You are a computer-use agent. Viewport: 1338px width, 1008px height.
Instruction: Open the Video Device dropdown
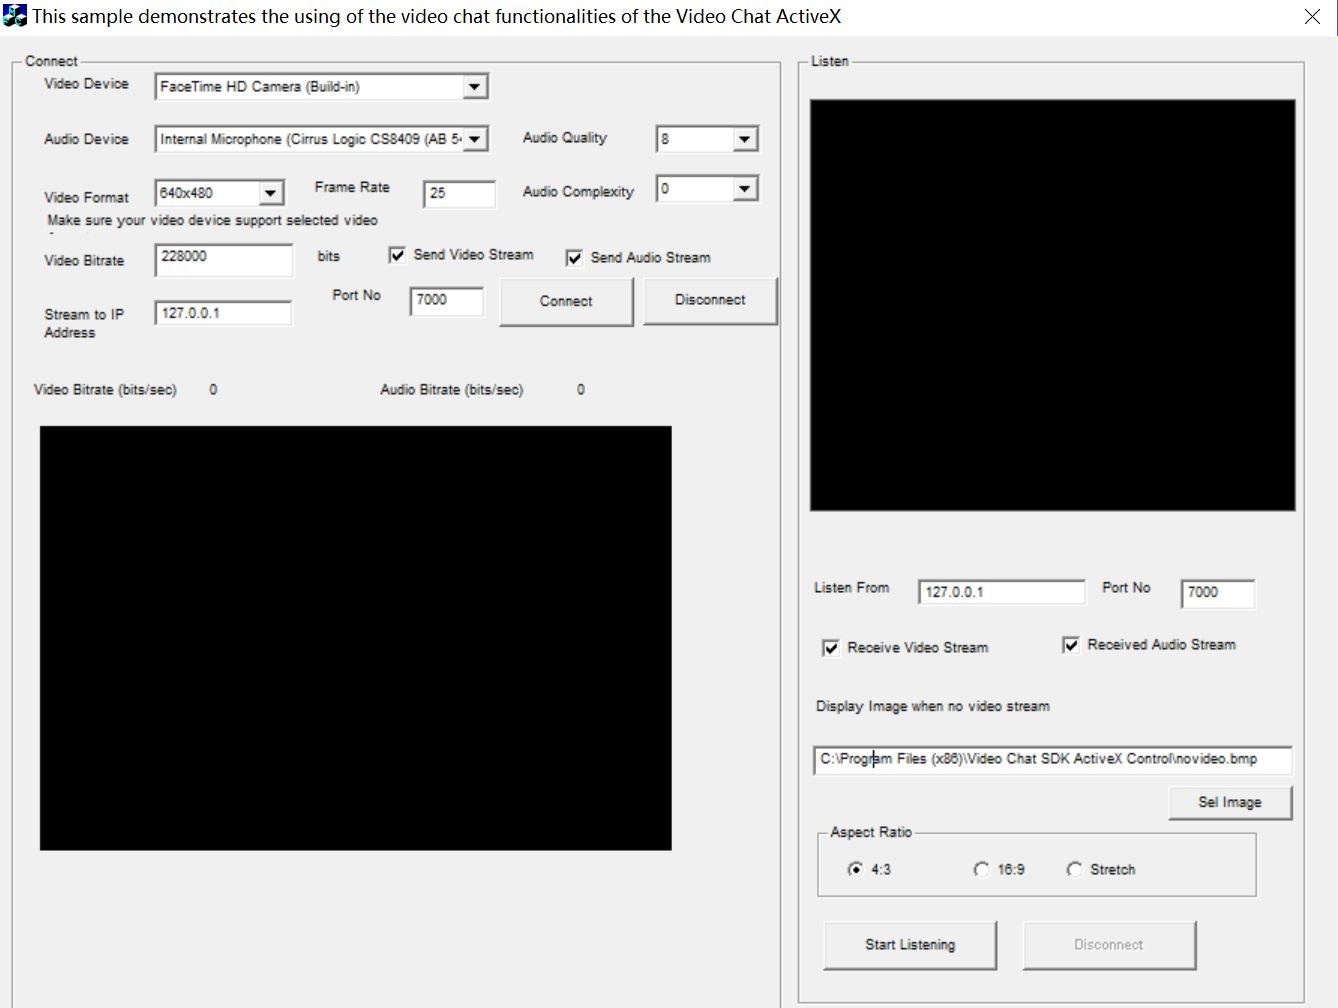475,87
